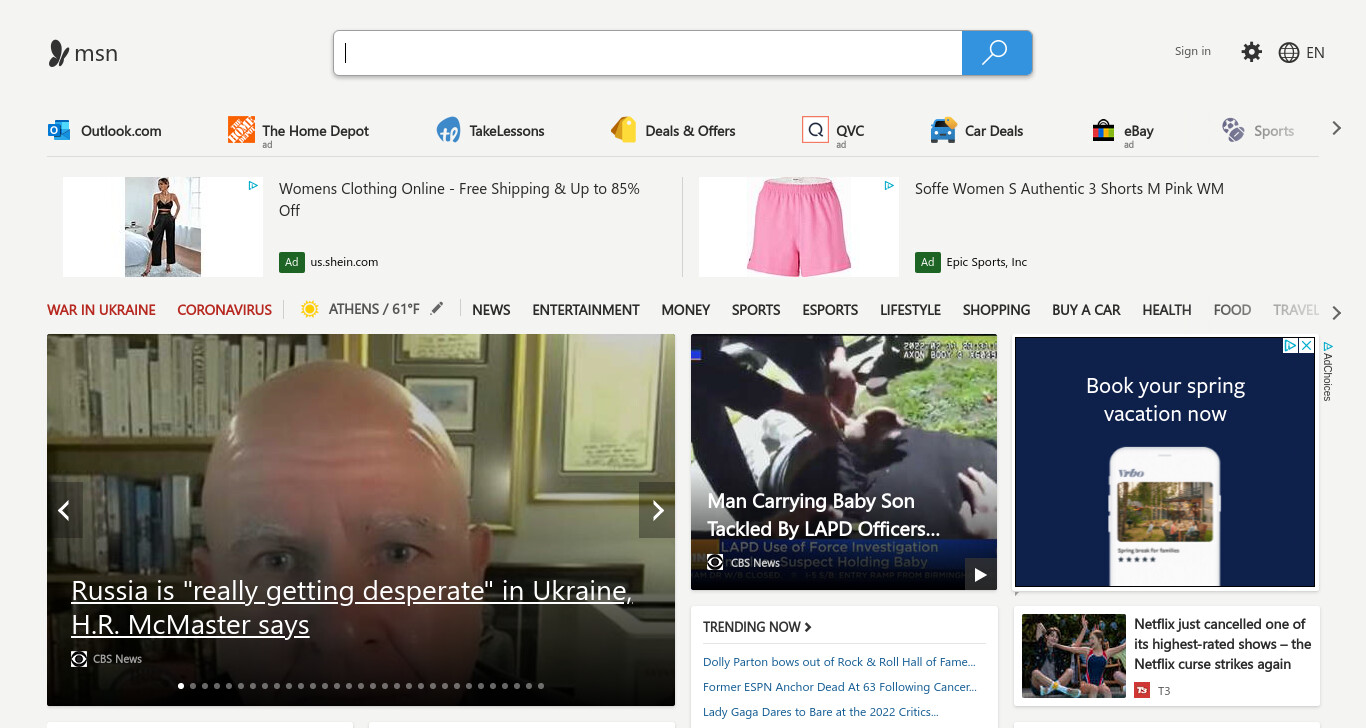Click AdChoices icon on Soffe shorts ad
The image size is (1366, 728).
[889, 186]
